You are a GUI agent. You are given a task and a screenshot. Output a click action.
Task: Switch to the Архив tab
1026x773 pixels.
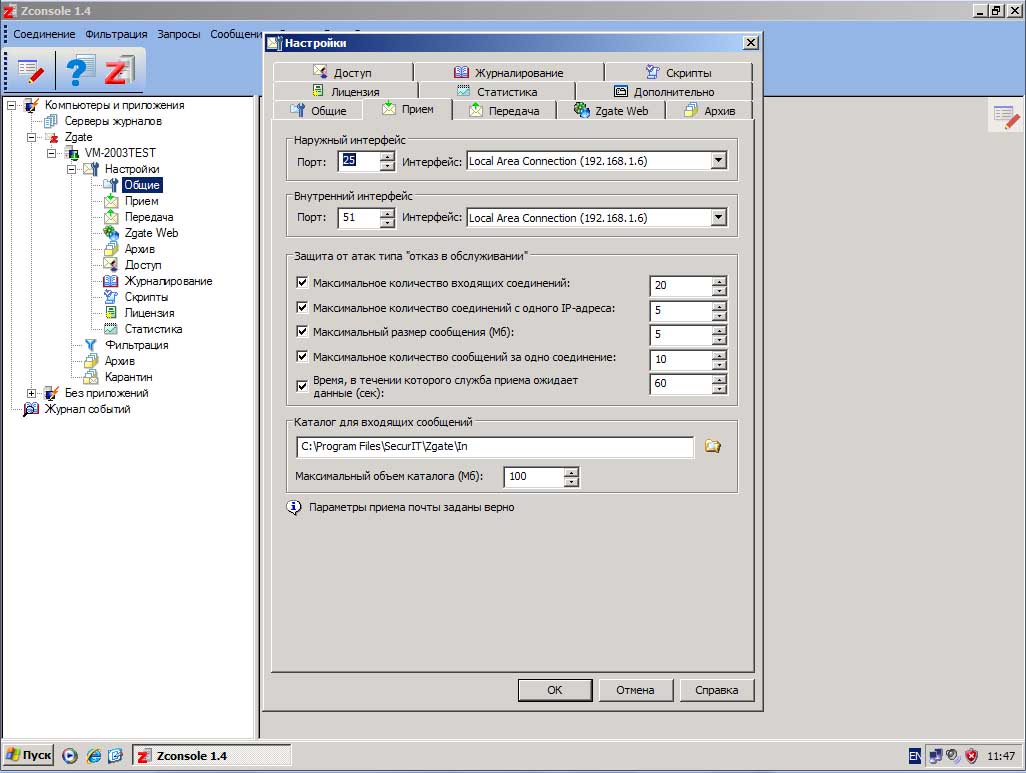point(709,111)
